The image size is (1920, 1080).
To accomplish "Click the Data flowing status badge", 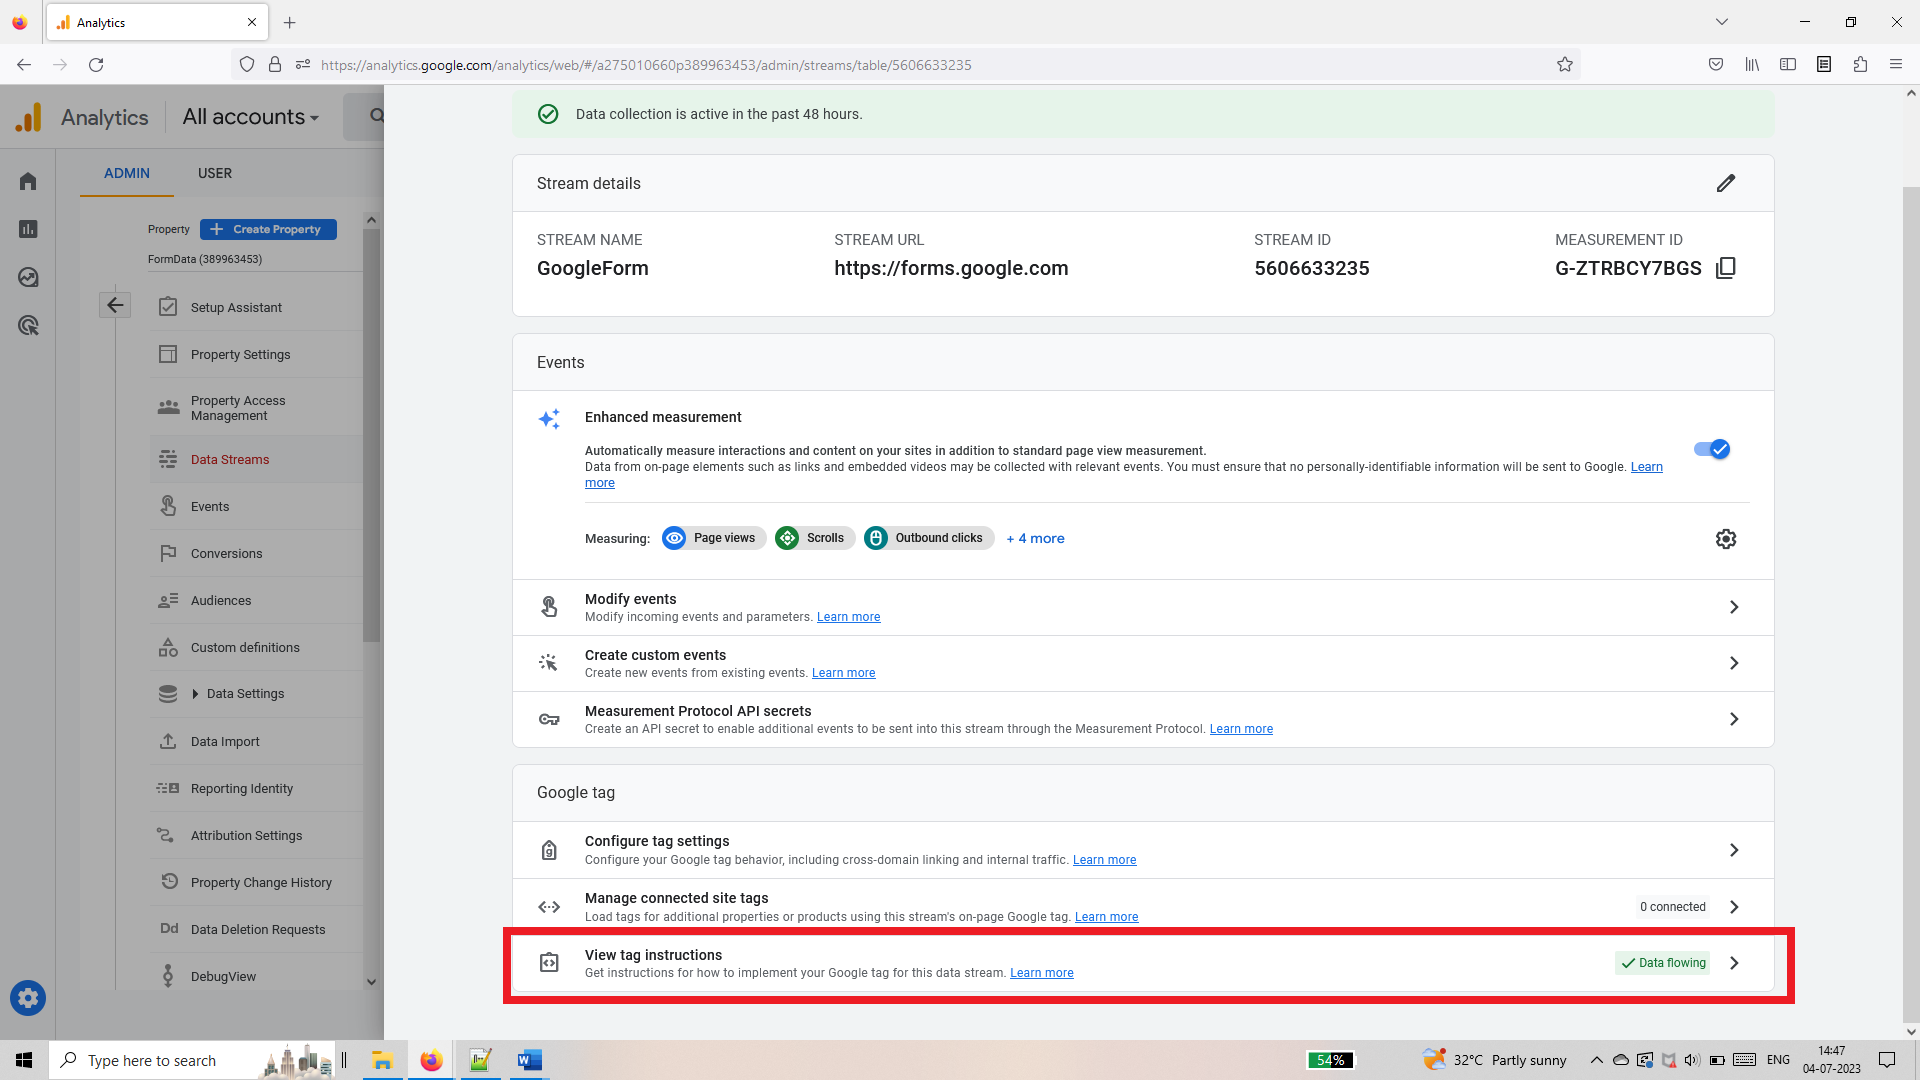I will coord(1663,963).
